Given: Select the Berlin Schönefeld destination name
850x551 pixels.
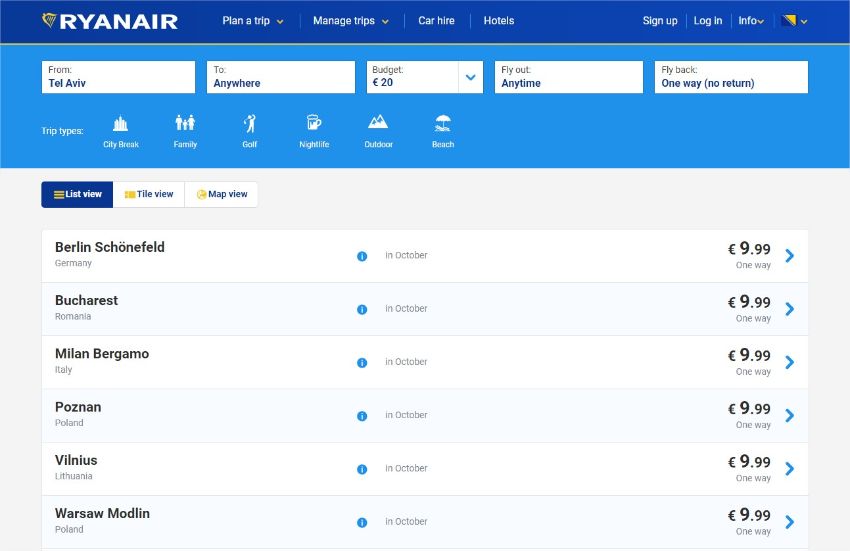Looking at the screenshot, I should [110, 247].
